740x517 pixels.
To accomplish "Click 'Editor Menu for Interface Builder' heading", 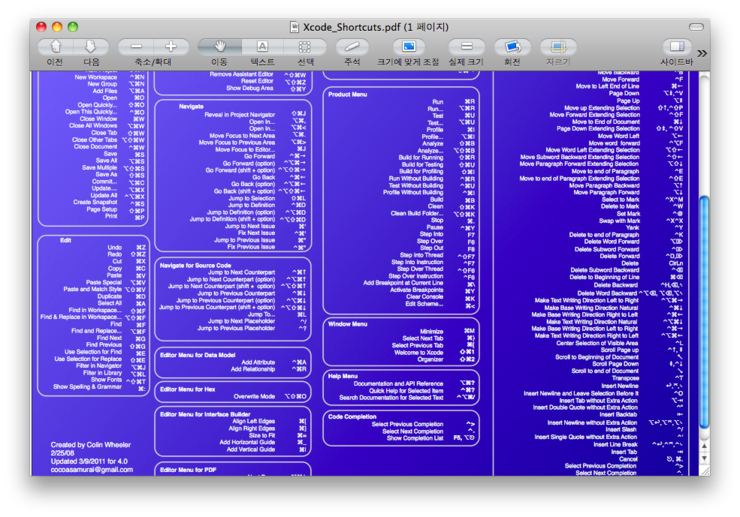I will tap(205, 415).
